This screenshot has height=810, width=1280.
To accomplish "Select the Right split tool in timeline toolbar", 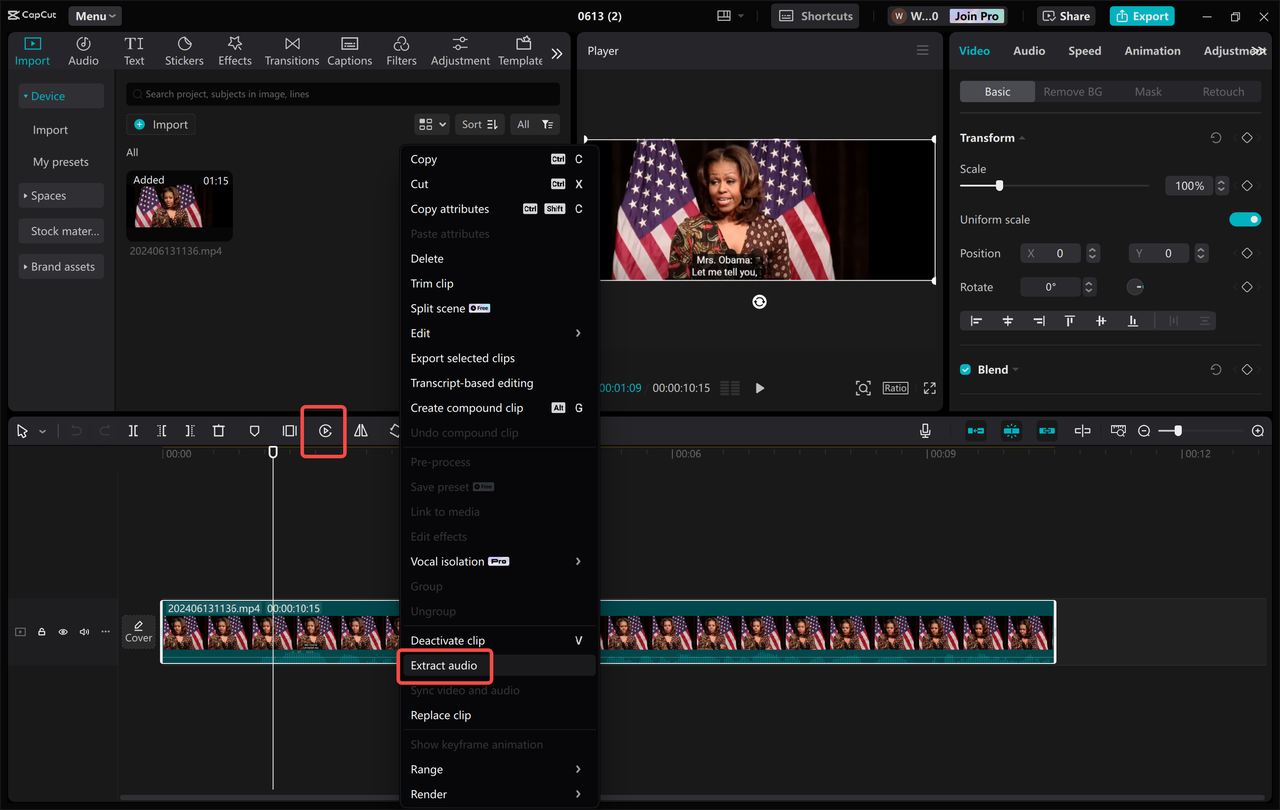I will click(x=189, y=430).
